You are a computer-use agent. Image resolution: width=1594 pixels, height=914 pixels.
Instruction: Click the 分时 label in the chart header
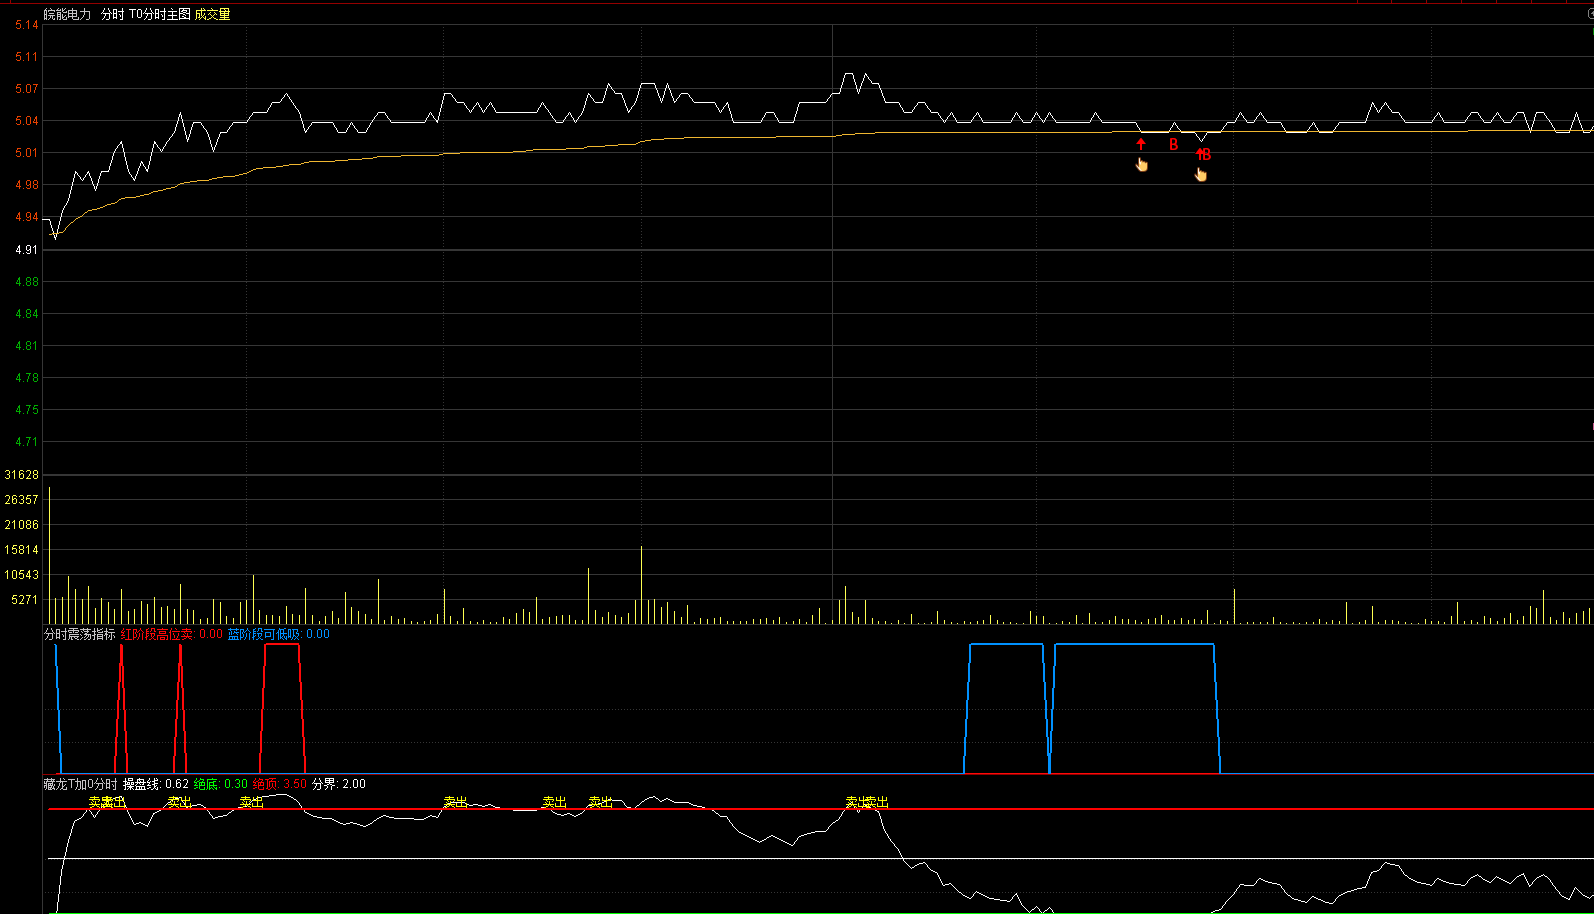pos(113,14)
